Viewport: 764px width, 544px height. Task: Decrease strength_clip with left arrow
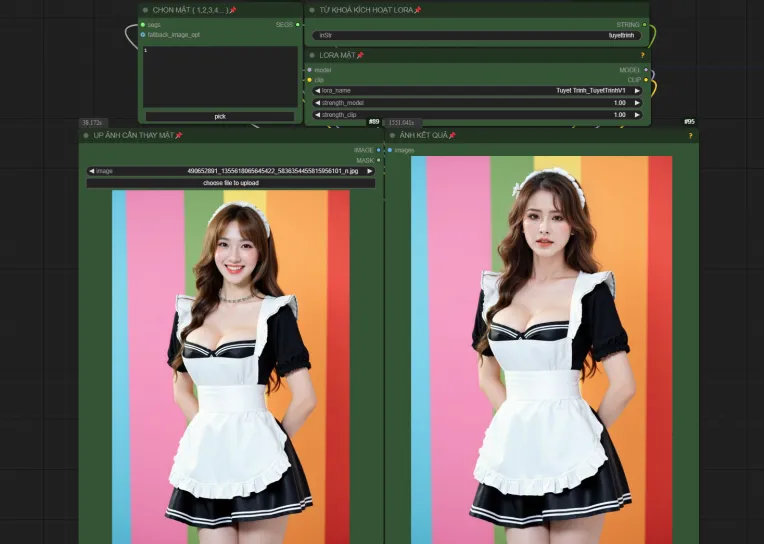click(x=317, y=115)
